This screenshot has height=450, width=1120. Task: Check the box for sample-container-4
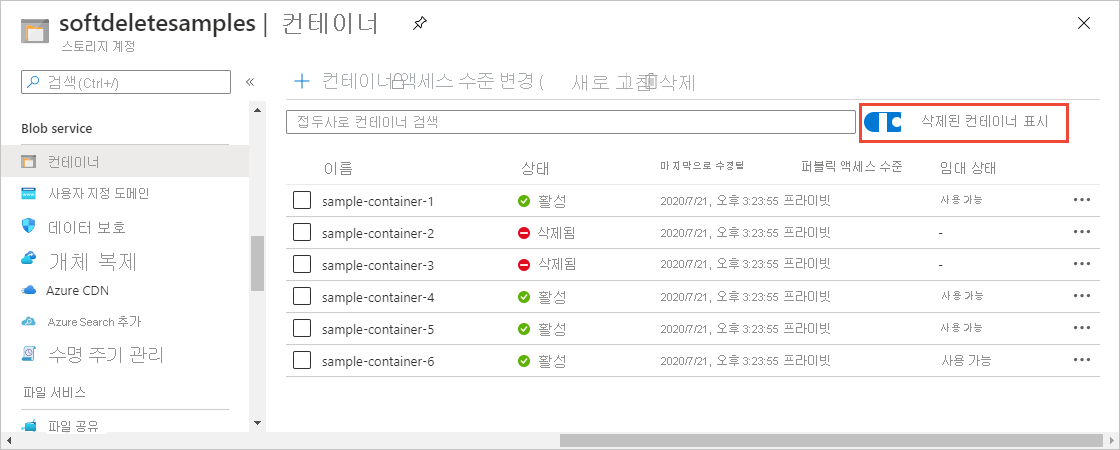coord(302,296)
